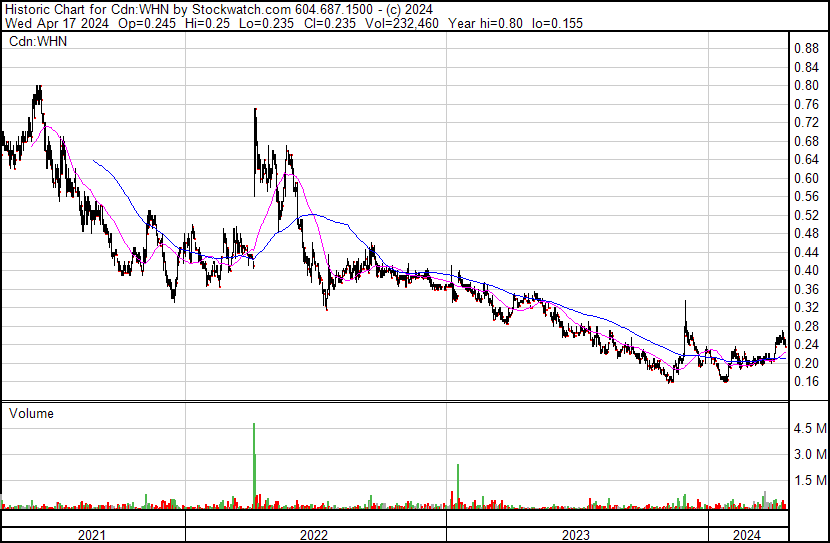830x543 pixels.
Task: Click the 'Cdn:WHN' symbol label in price panel
Action: coord(38,41)
